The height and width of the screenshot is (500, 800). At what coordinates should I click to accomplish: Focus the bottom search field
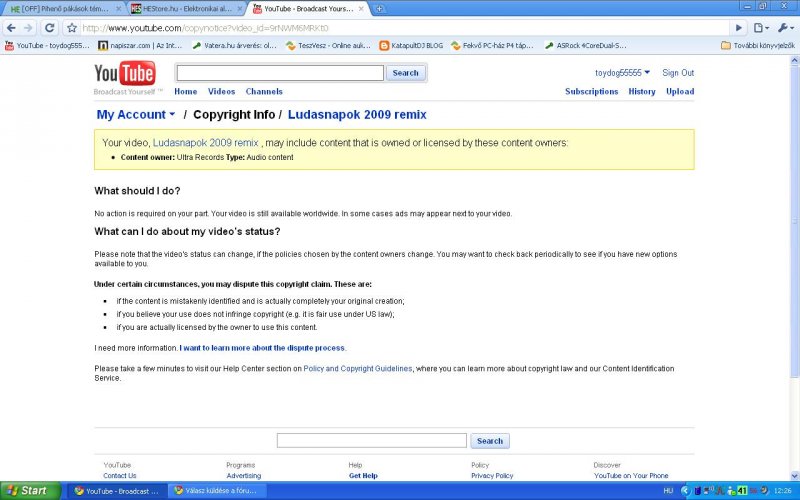coord(371,441)
